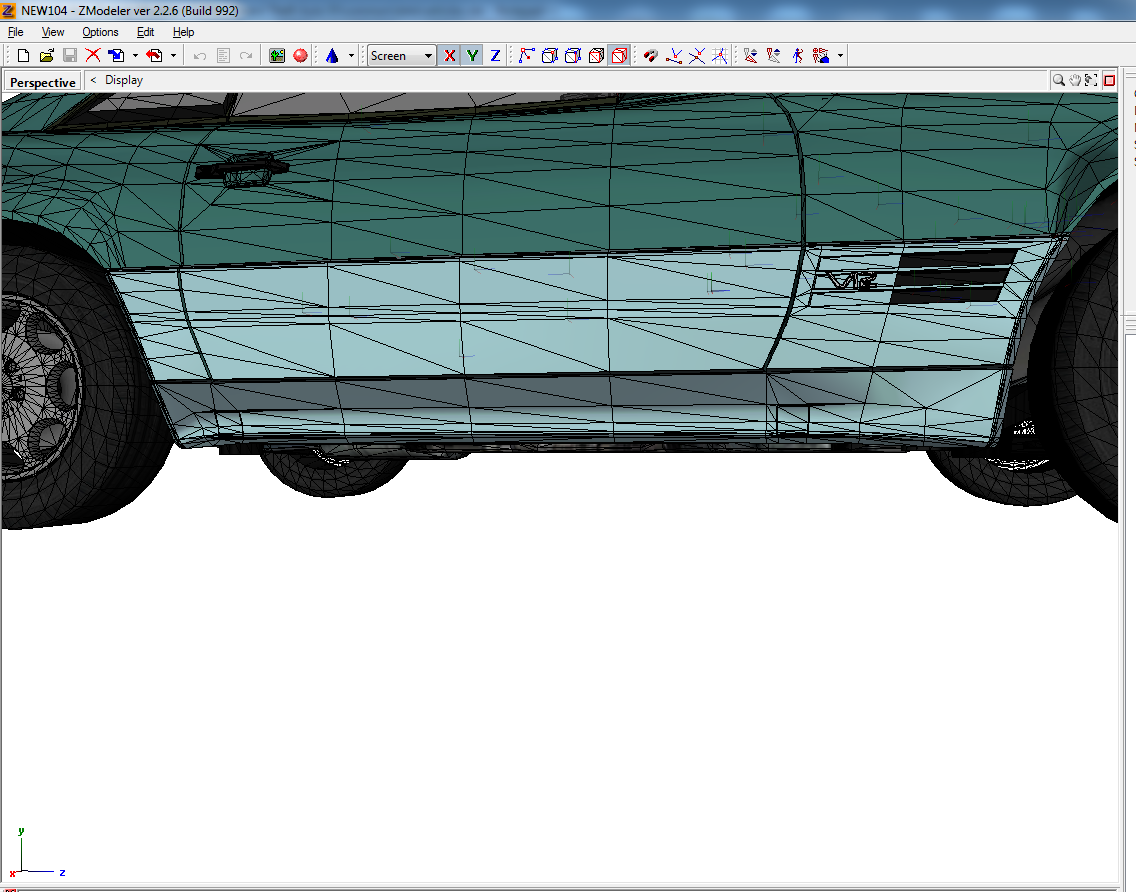The image size is (1136, 892).
Task: Expand the import icon dropdown arrow
Action: pyautogui.click(x=135, y=56)
